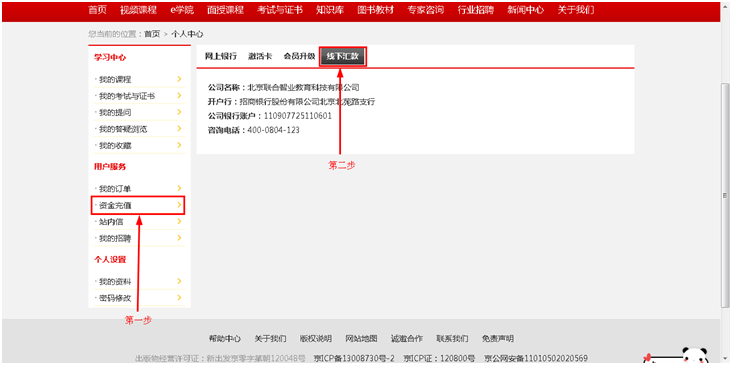Viewport: 732px width, 365px height.
Task: Open the 会员升级 tab
Action: (x=300, y=56)
